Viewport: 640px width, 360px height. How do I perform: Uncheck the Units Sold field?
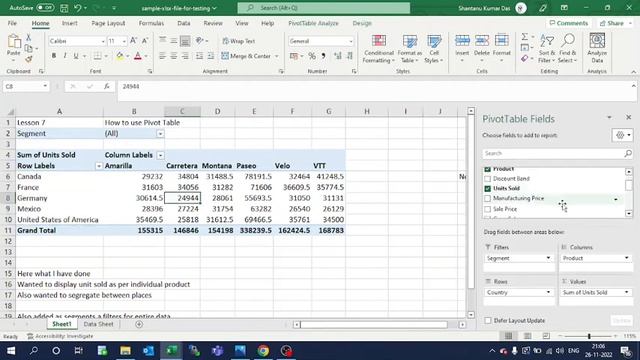pyautogui.click(x=487, y=189)
